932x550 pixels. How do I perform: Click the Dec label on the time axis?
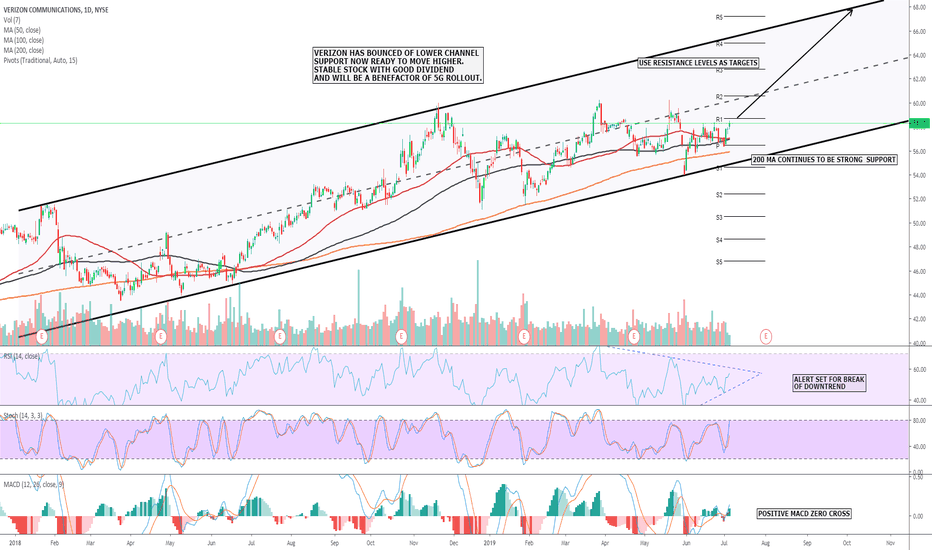click(x=454, y=543)
